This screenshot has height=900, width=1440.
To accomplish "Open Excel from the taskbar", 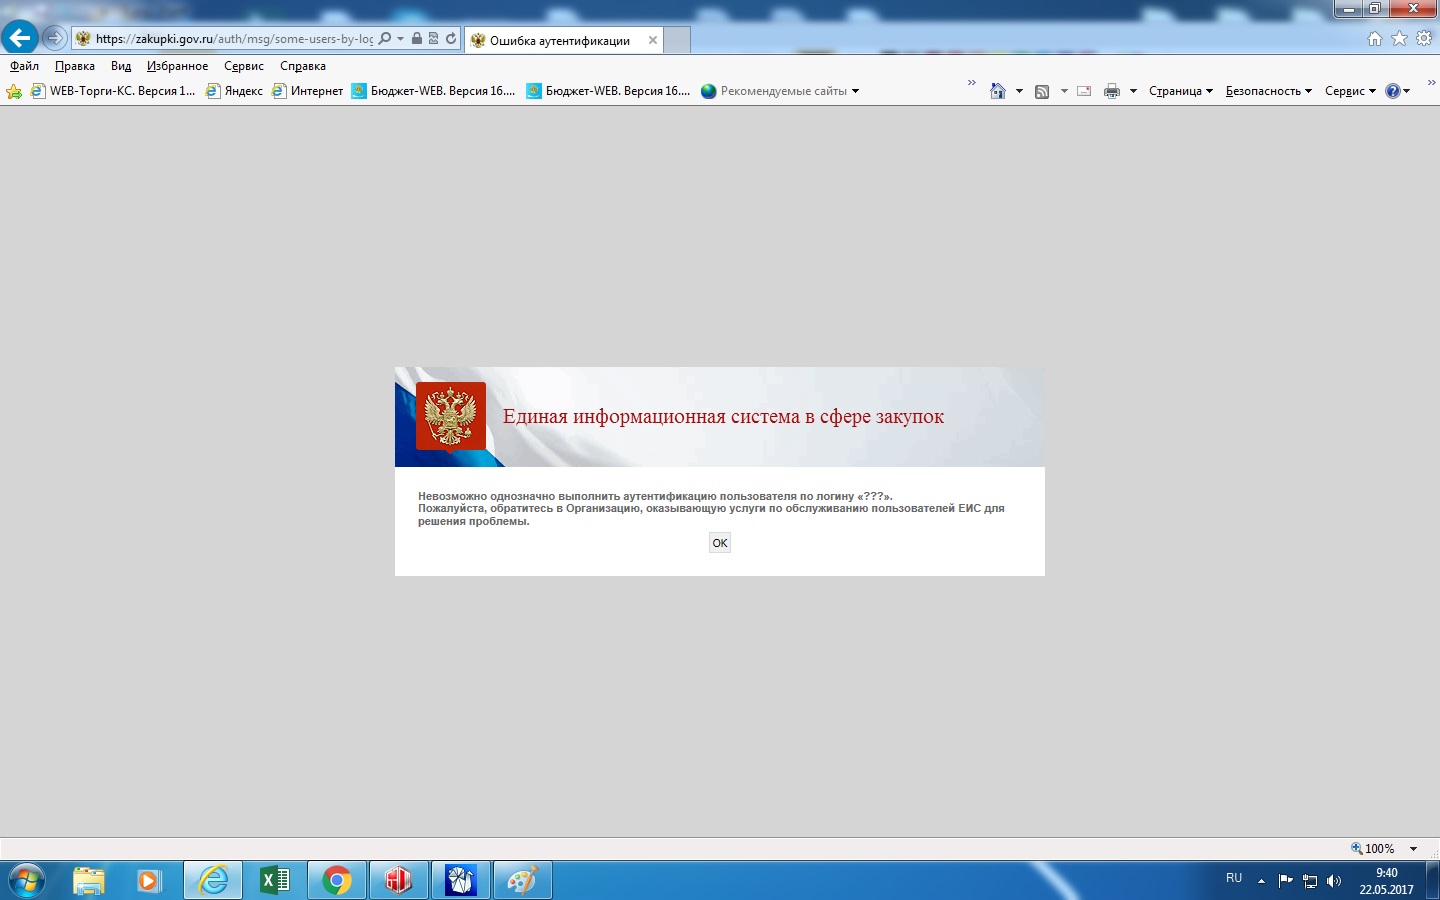I will click(x=275, y=880).
